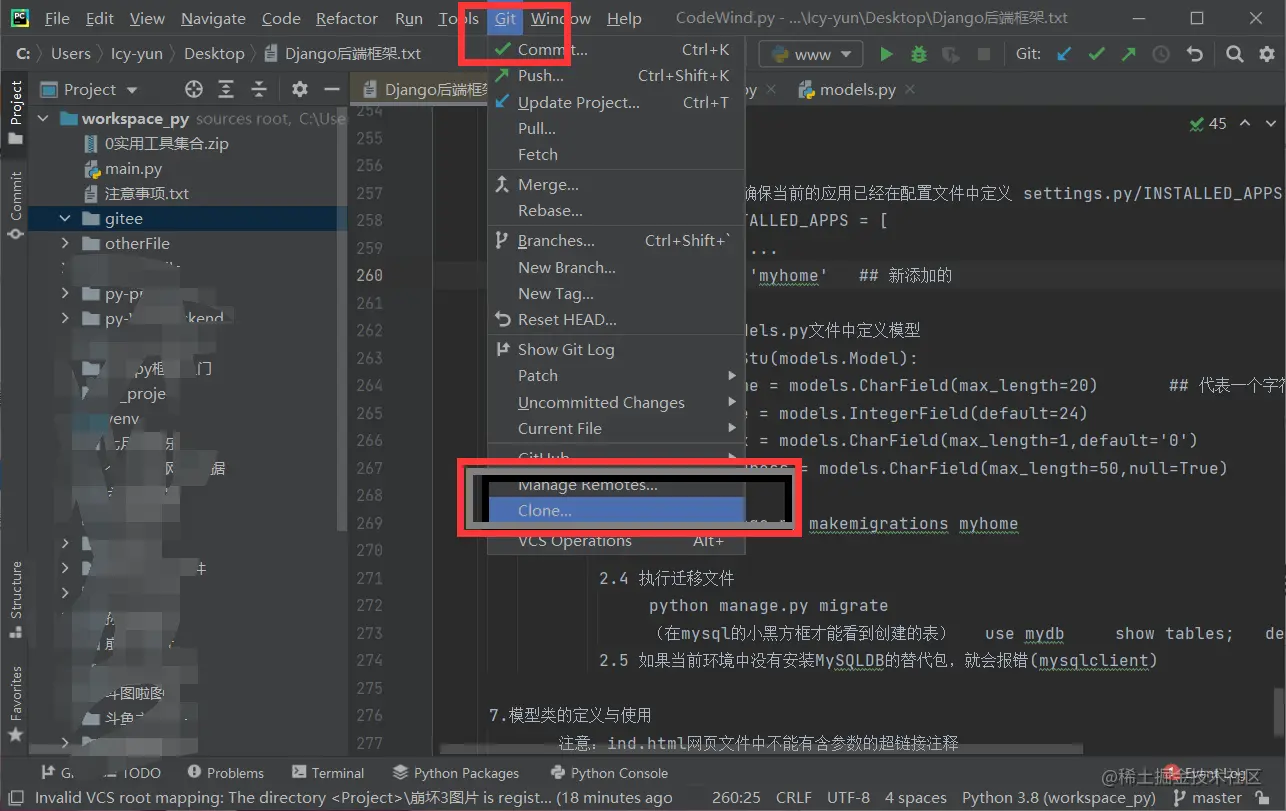
Task: Open the Project tool window sidebar tab
Action: tap(15, 112)
